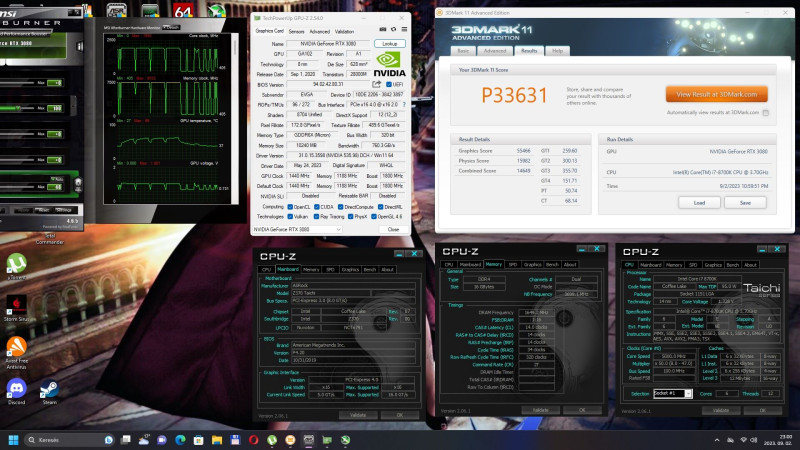The height and width of the screenshot is (450, 800).
Task: Open Avast Free Antivirus desktop icon
Action: [x=16, y=353]
